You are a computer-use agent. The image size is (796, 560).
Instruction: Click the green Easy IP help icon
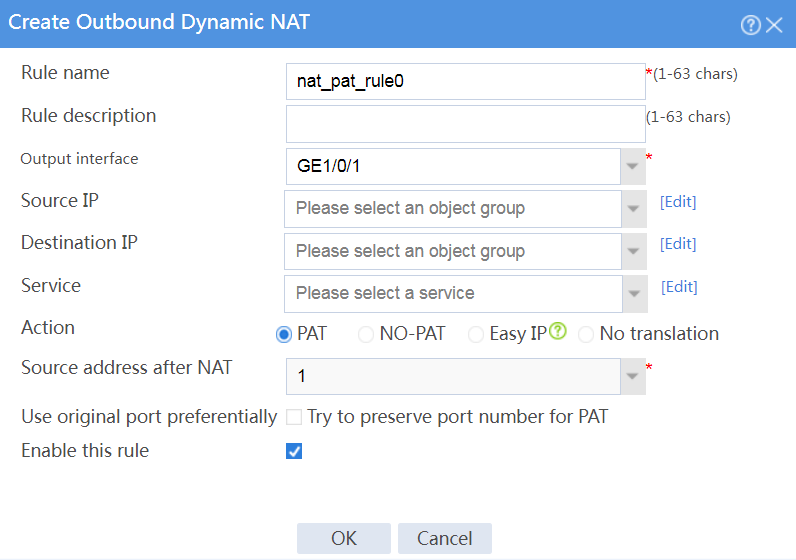(557, 331)
